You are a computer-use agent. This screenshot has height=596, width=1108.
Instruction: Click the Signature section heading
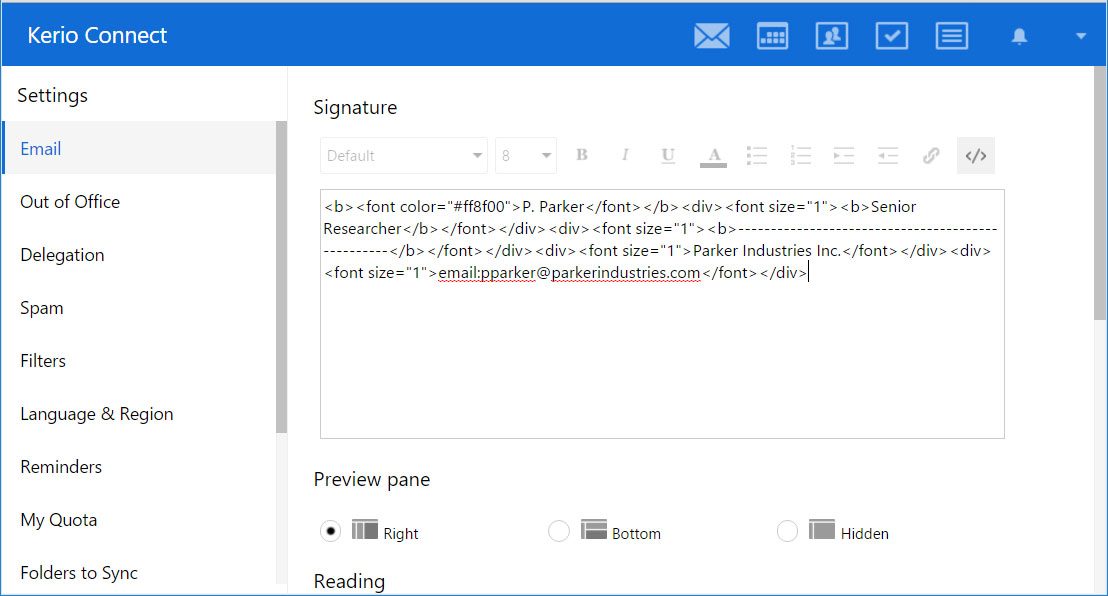[x=355, y=107]
